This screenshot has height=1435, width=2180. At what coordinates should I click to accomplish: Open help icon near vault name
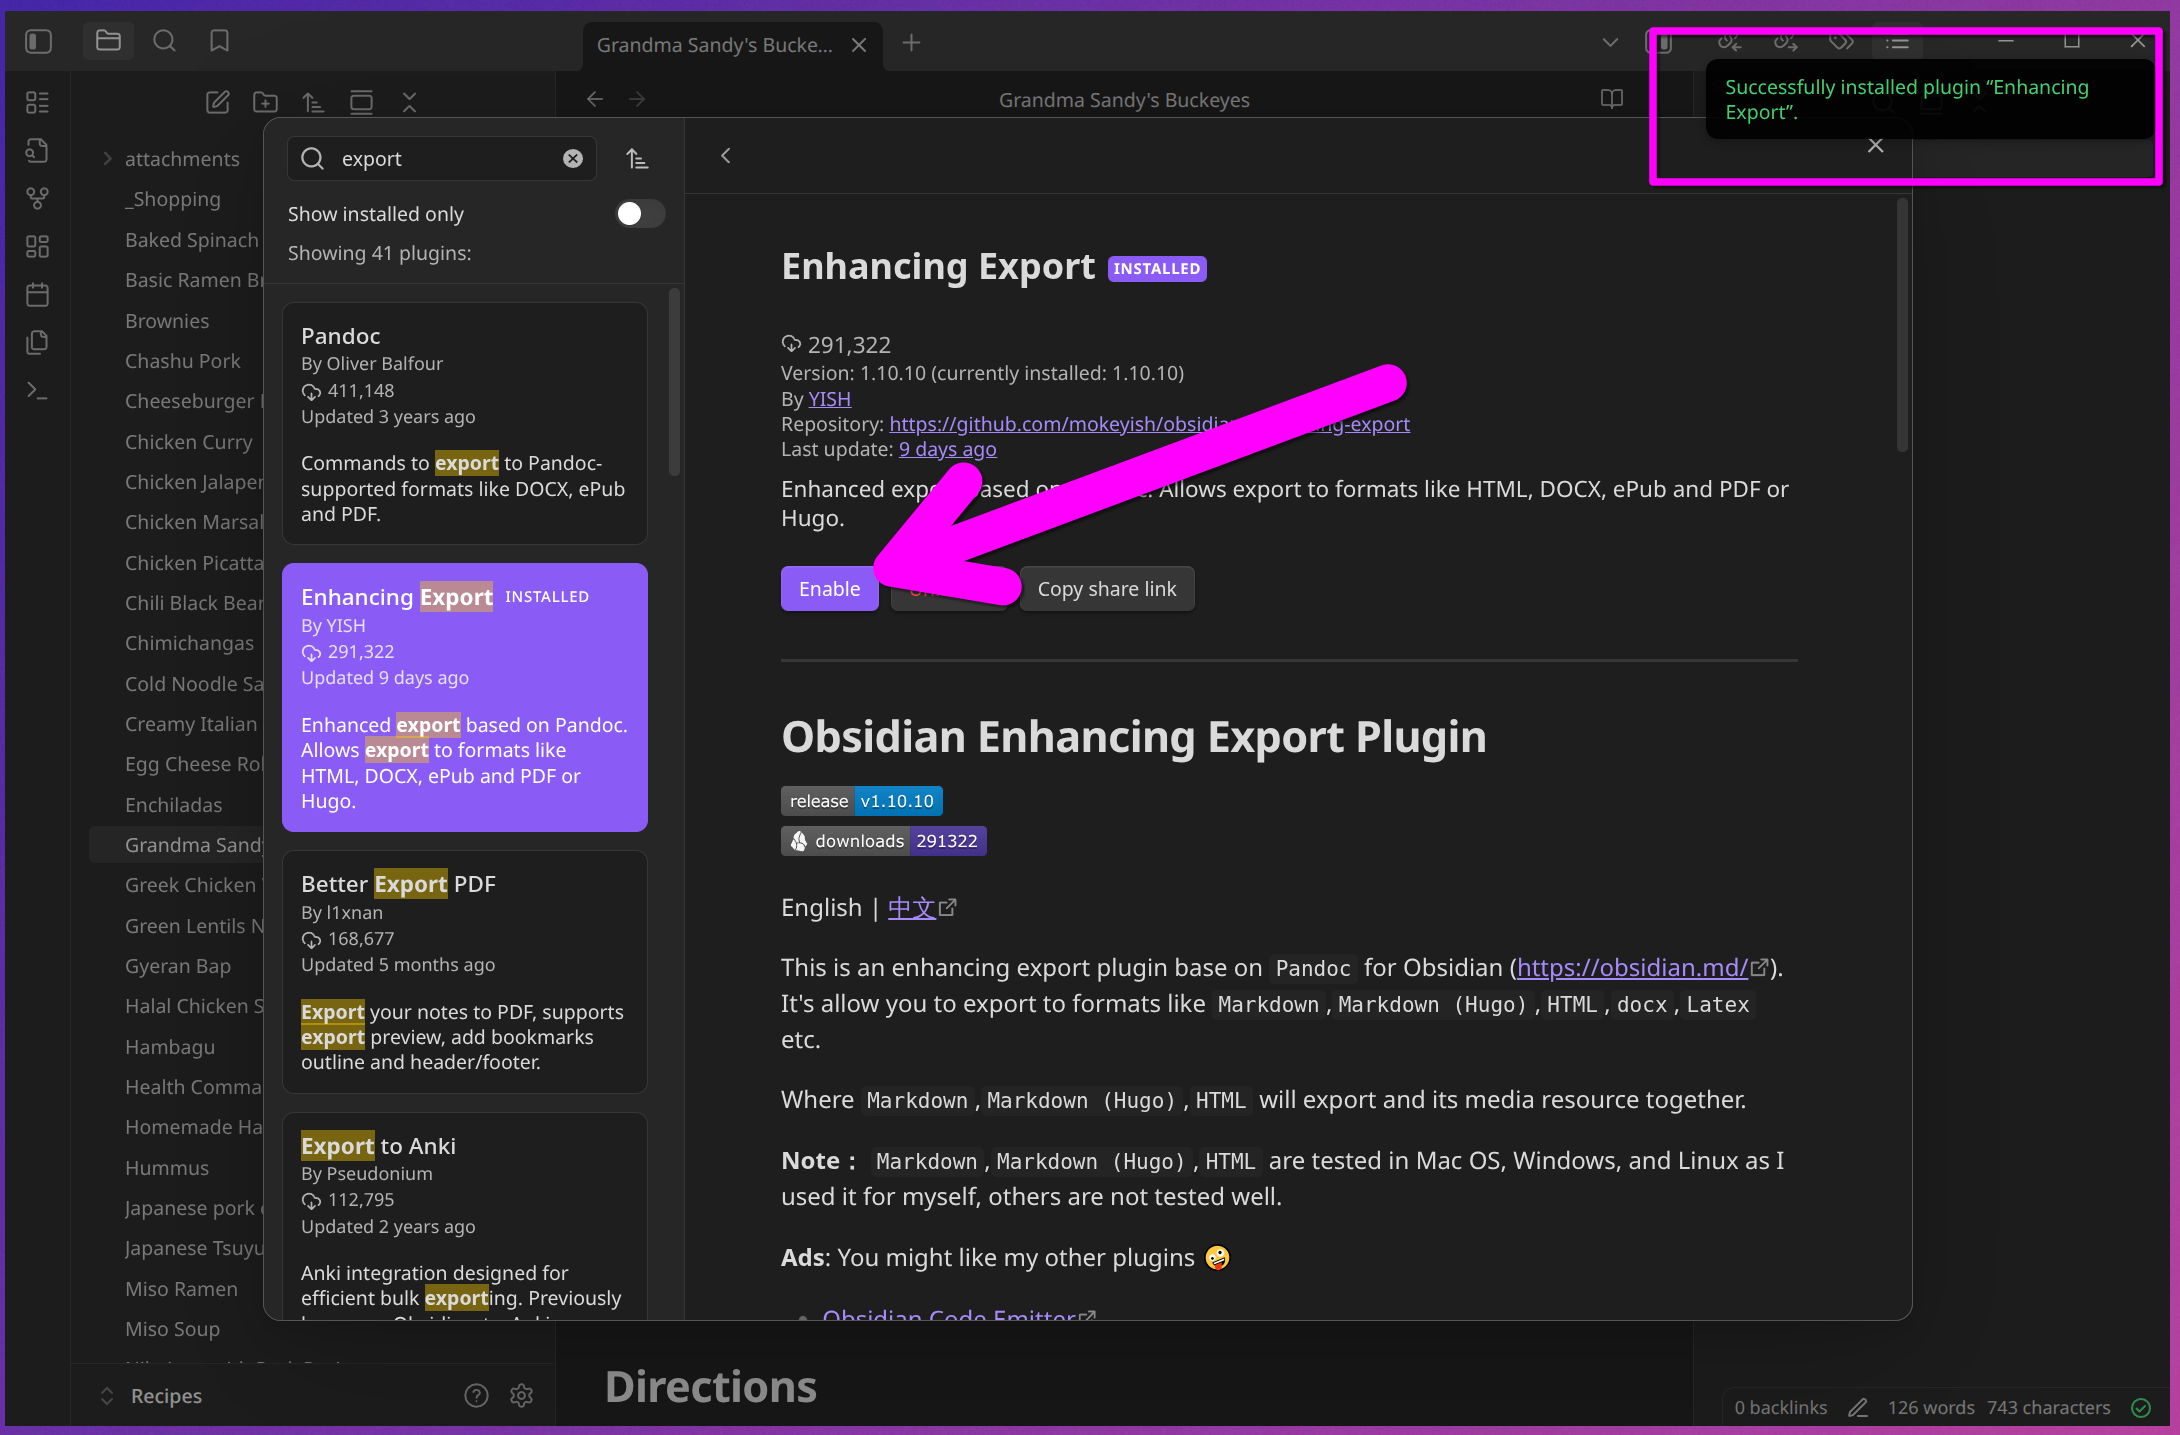pyautogui.click(x=476, y=1395)
